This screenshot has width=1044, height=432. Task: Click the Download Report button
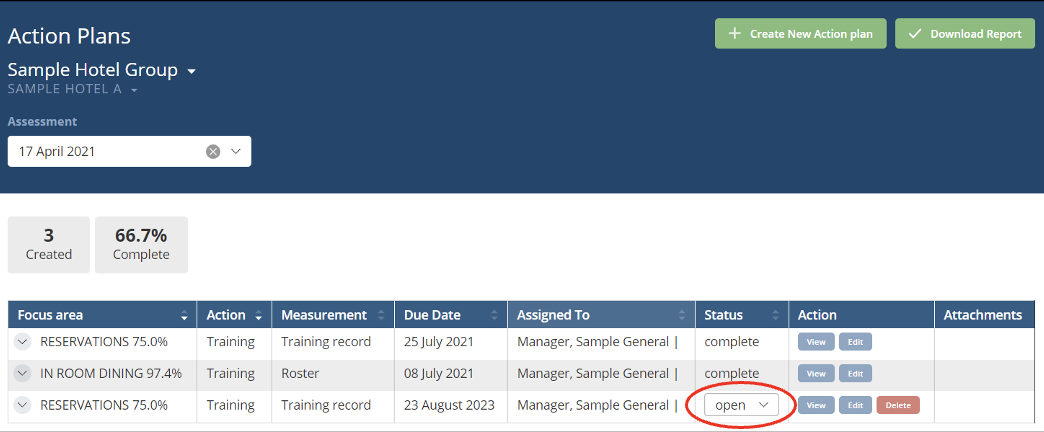pyautogui.click(x=965, y=34)
